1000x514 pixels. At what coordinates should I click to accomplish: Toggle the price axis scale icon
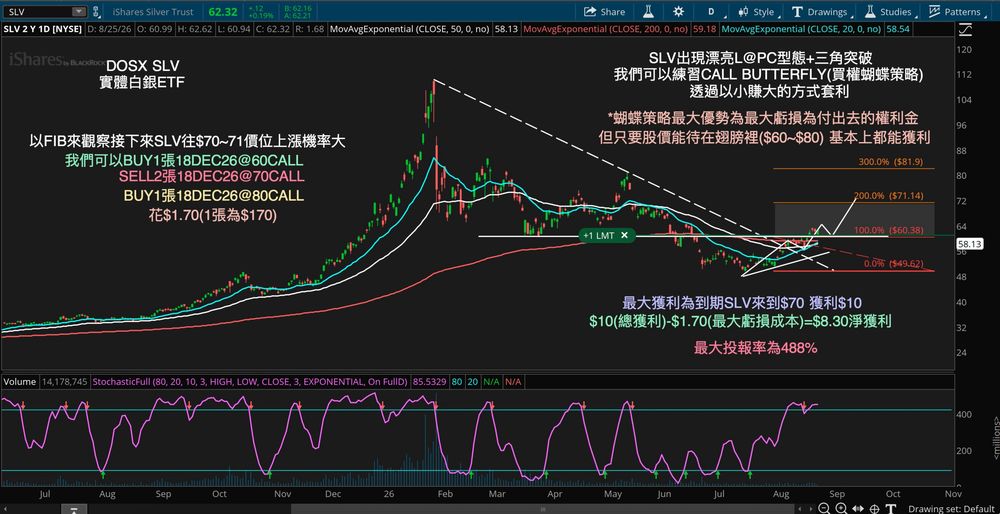(x=968, y=29)
